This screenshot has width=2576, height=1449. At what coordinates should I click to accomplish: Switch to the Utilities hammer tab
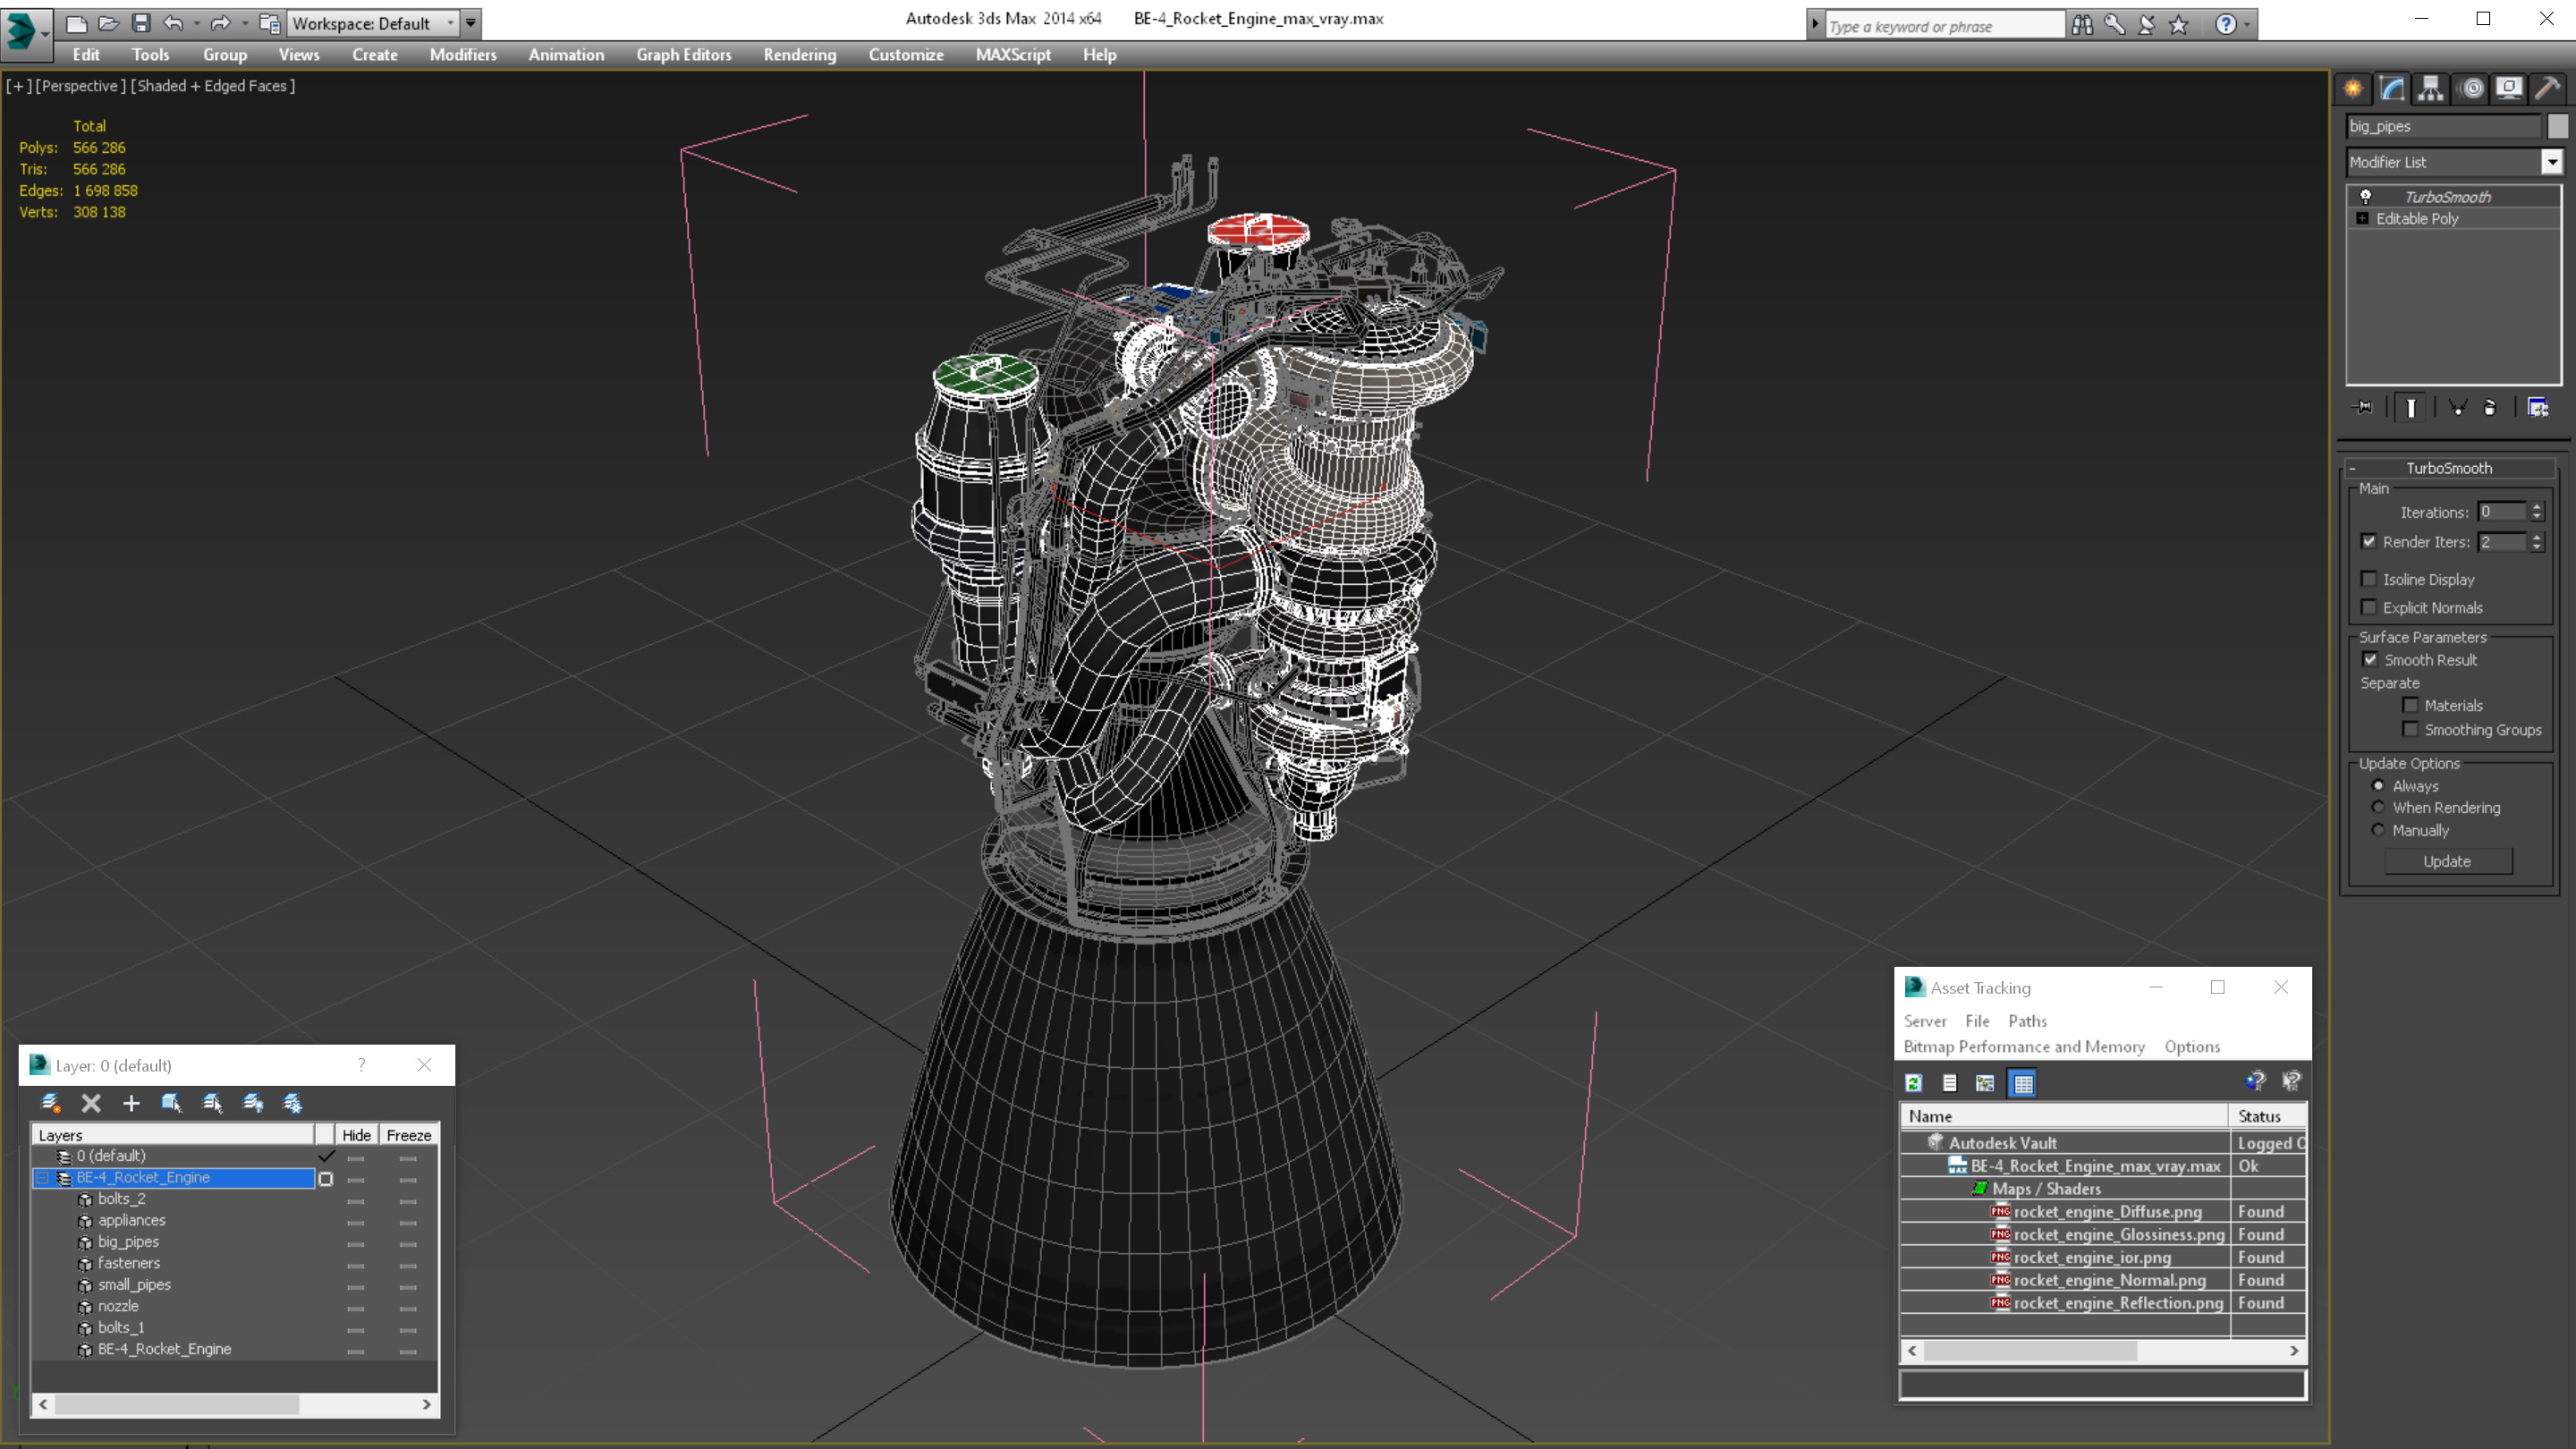[x=2548, y=89]
